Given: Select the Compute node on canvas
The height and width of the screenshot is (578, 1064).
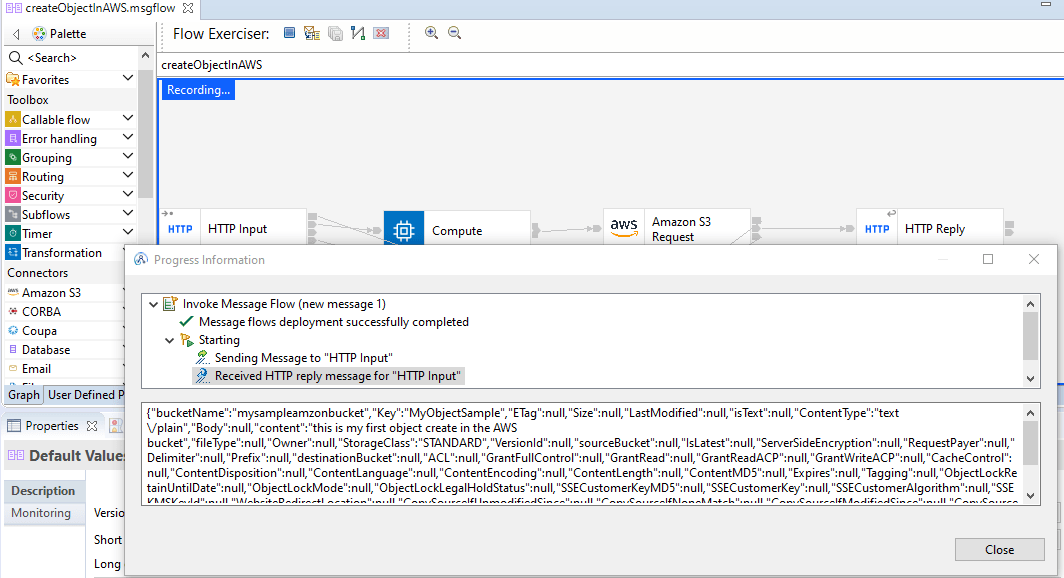Looking at the screenshot, I should [x=460, y=230].
